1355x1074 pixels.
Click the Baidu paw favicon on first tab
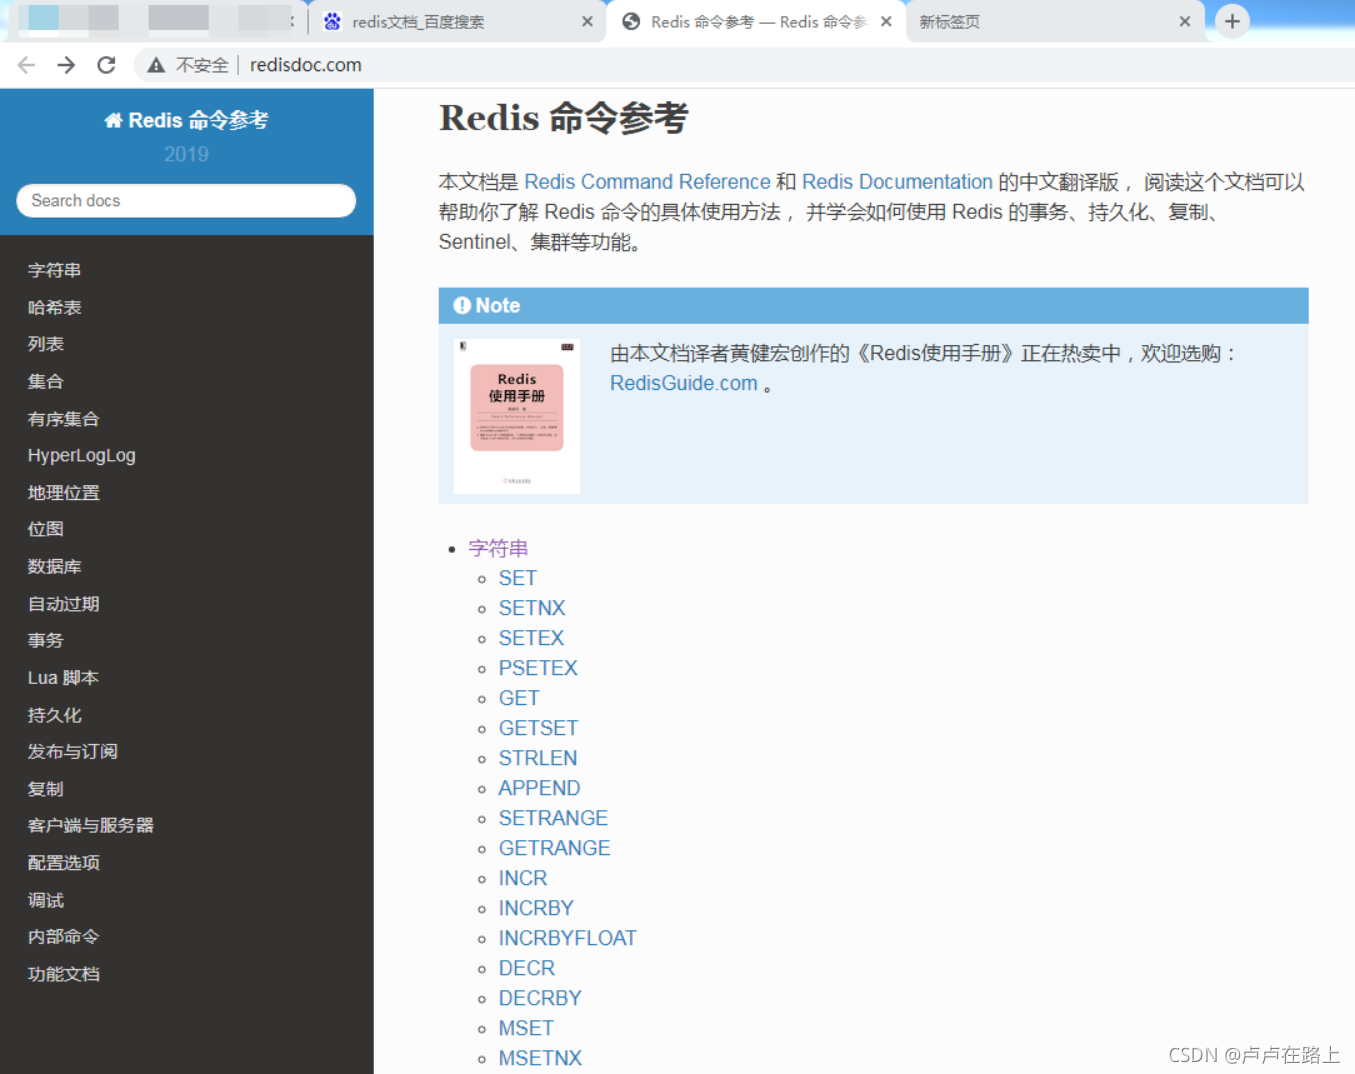click(332, 21)
